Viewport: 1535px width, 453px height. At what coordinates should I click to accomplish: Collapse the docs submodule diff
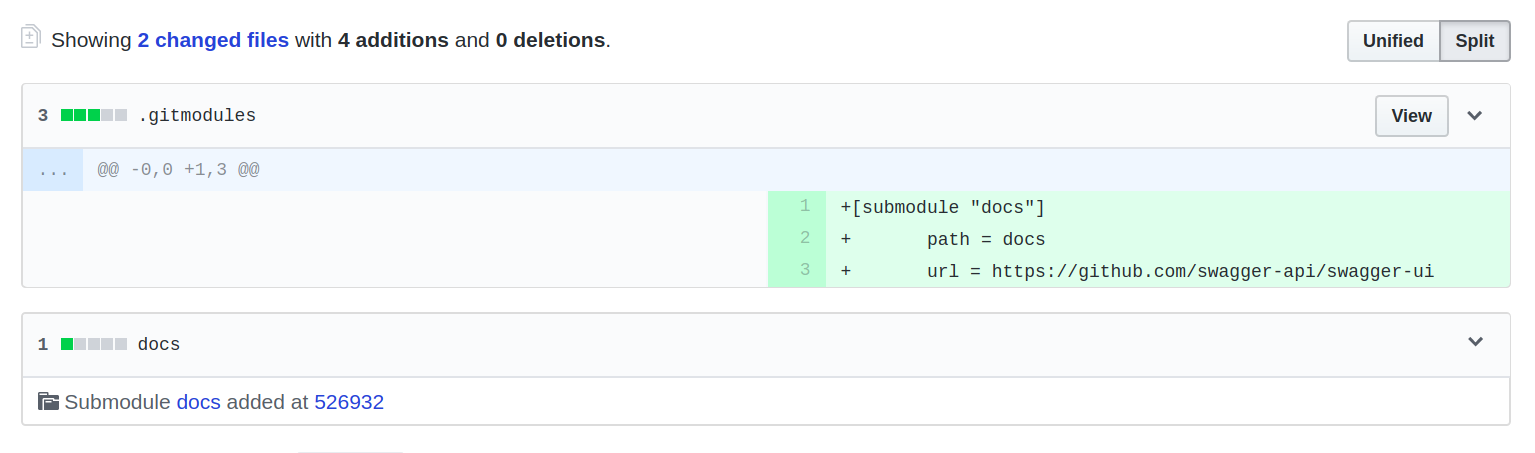(x=1474, y=342)
